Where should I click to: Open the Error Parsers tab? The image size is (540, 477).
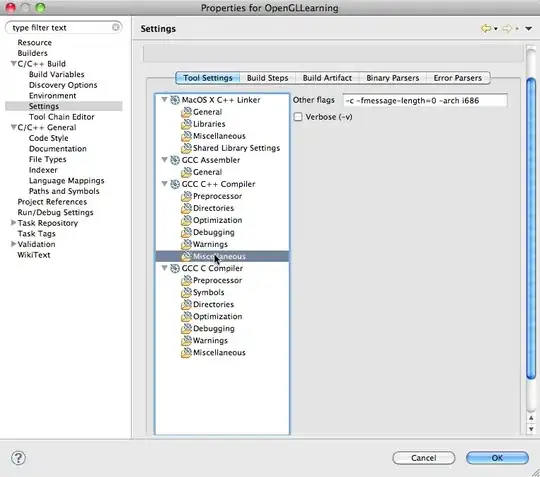pos(458,78)
